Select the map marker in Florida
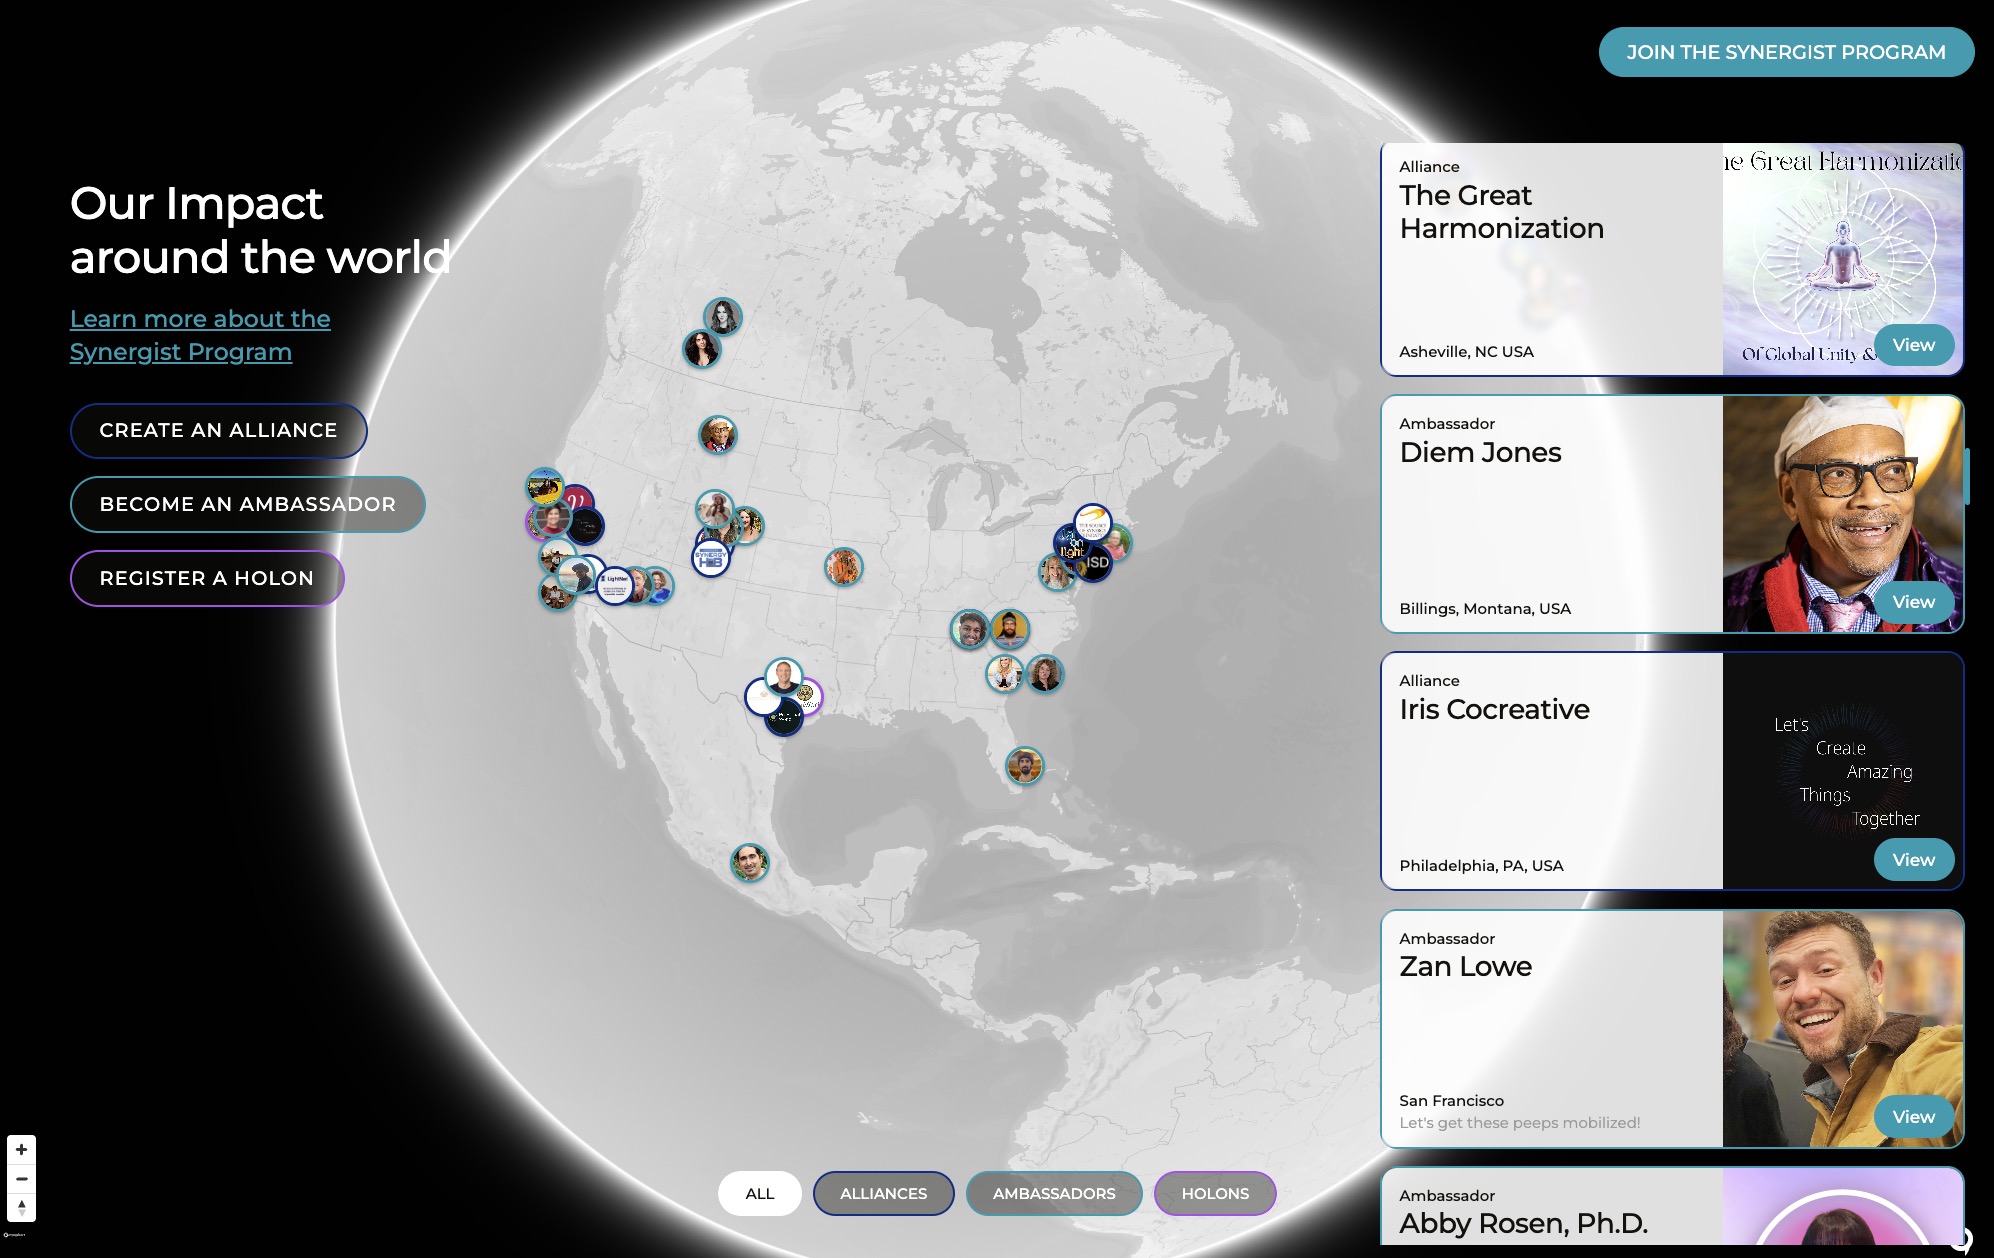 [x=1024, y=766]
